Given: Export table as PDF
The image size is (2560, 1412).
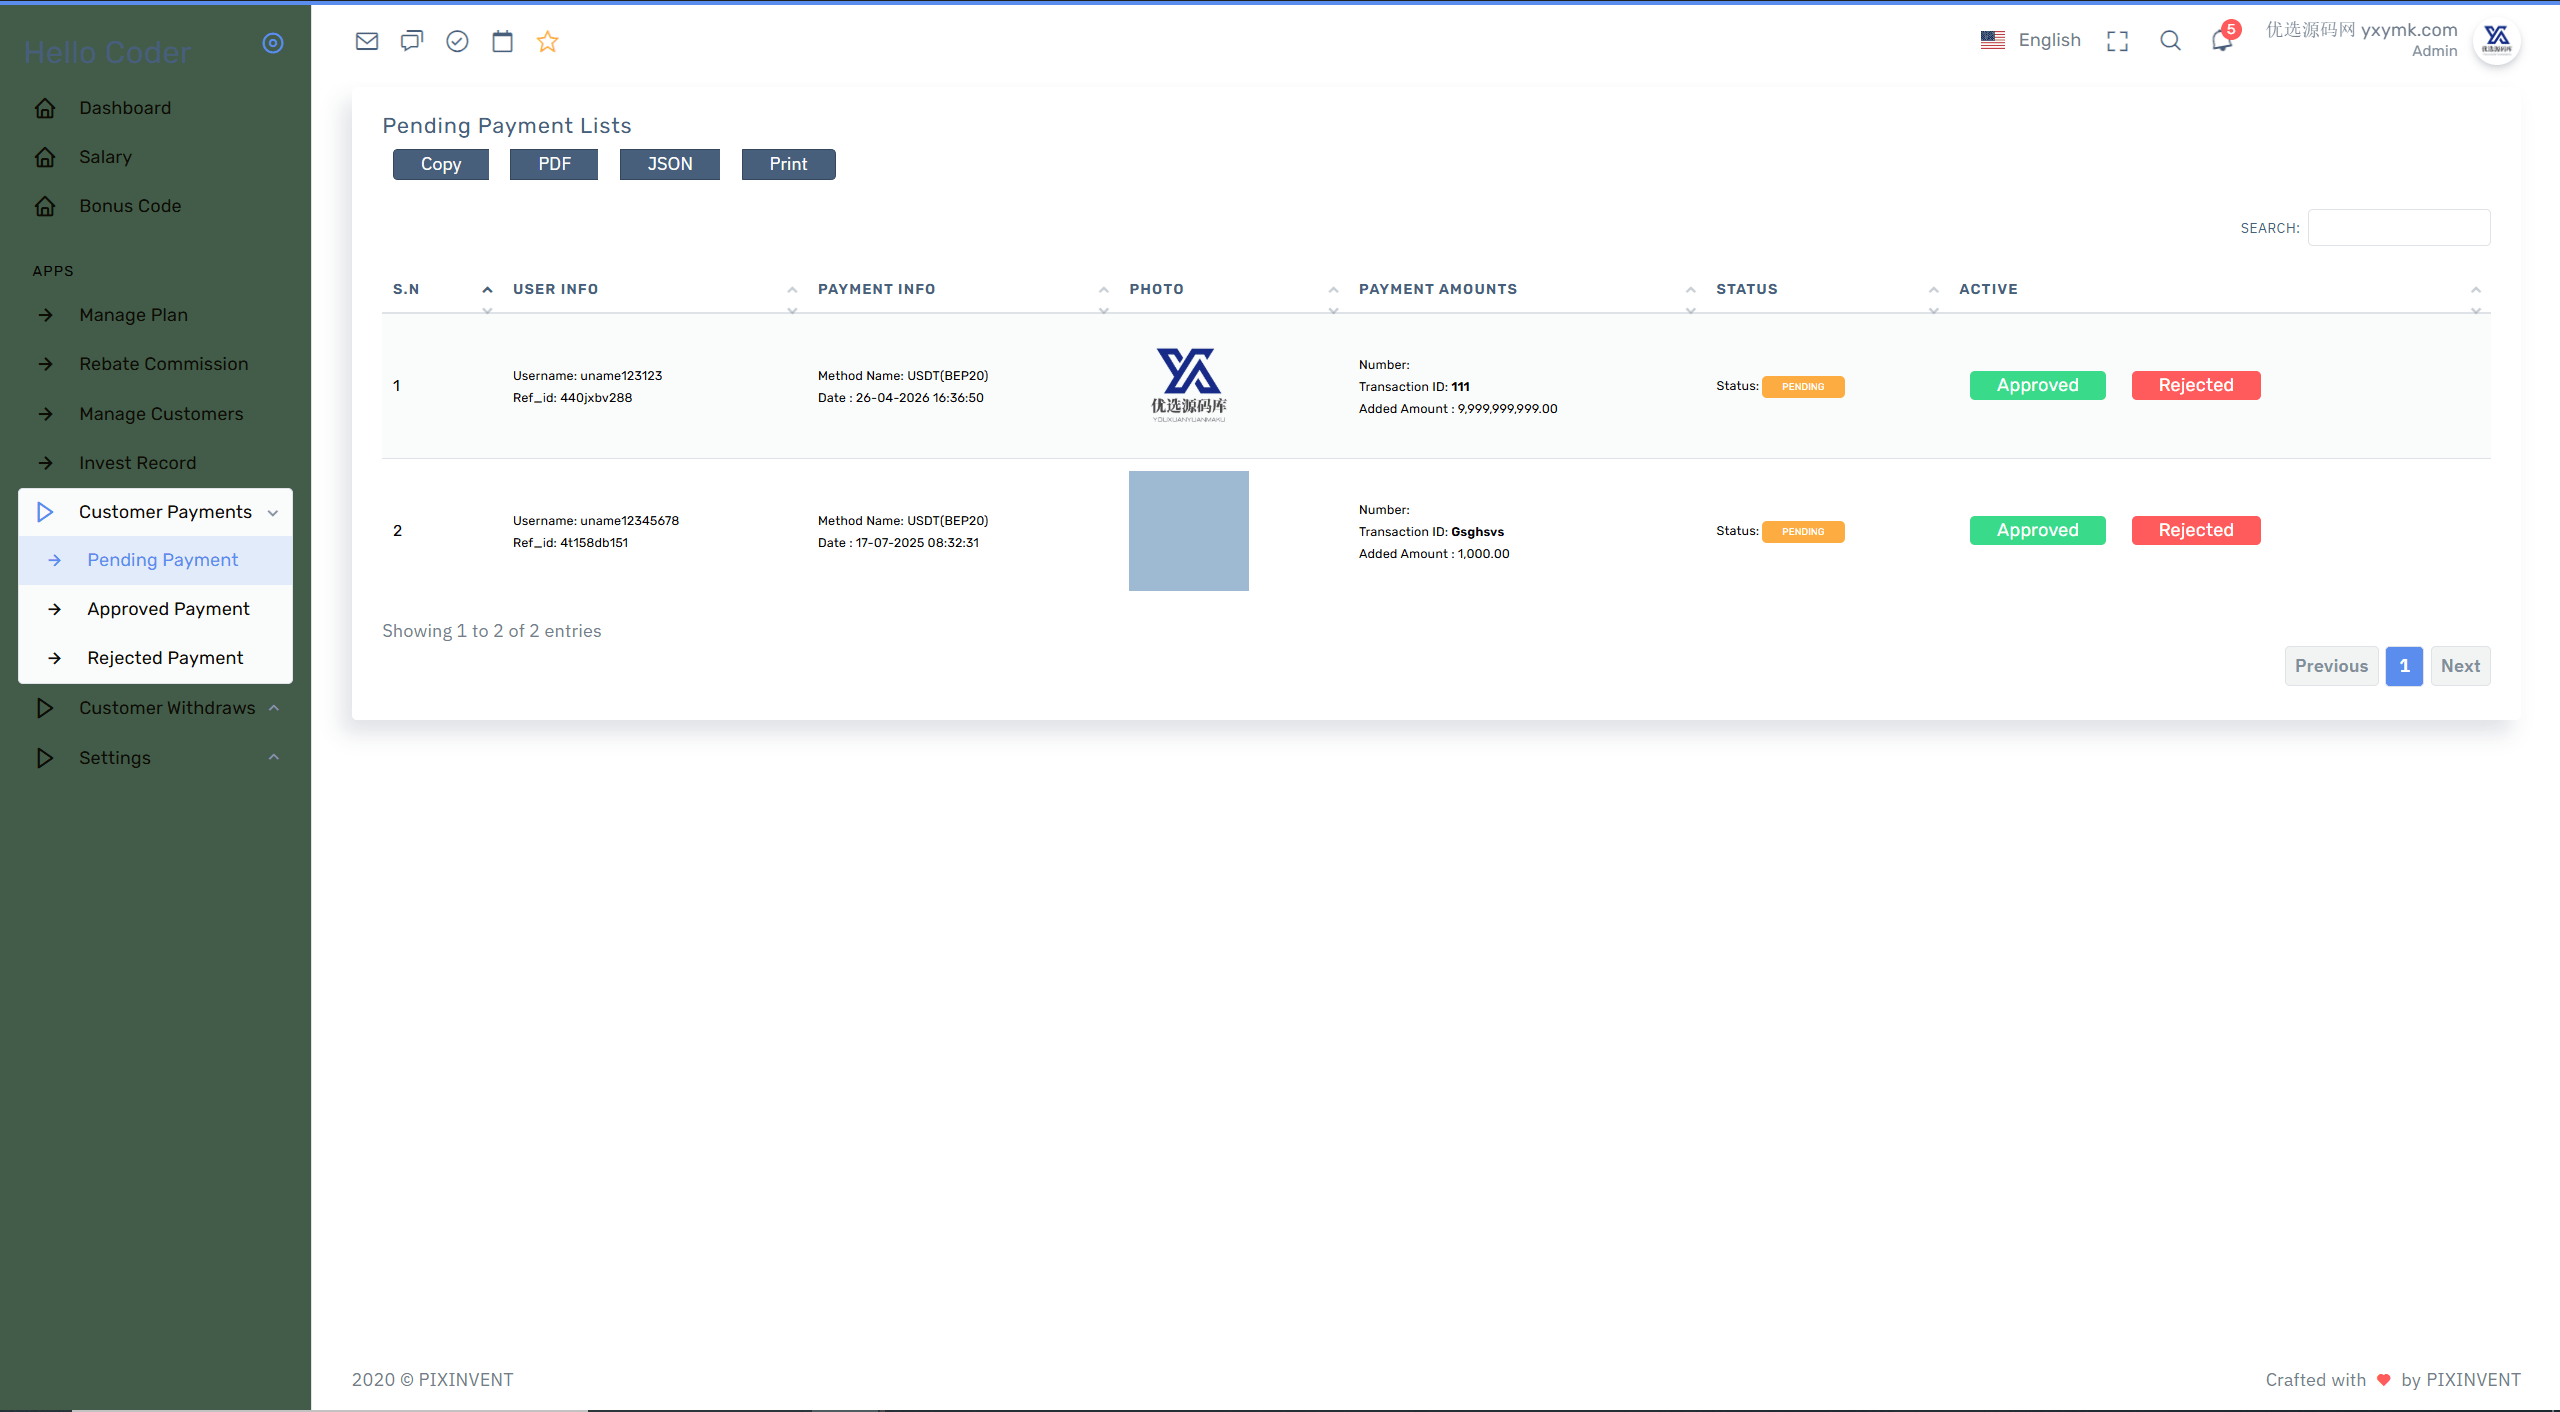Looking at the screenshot, I should coord(554,164).
